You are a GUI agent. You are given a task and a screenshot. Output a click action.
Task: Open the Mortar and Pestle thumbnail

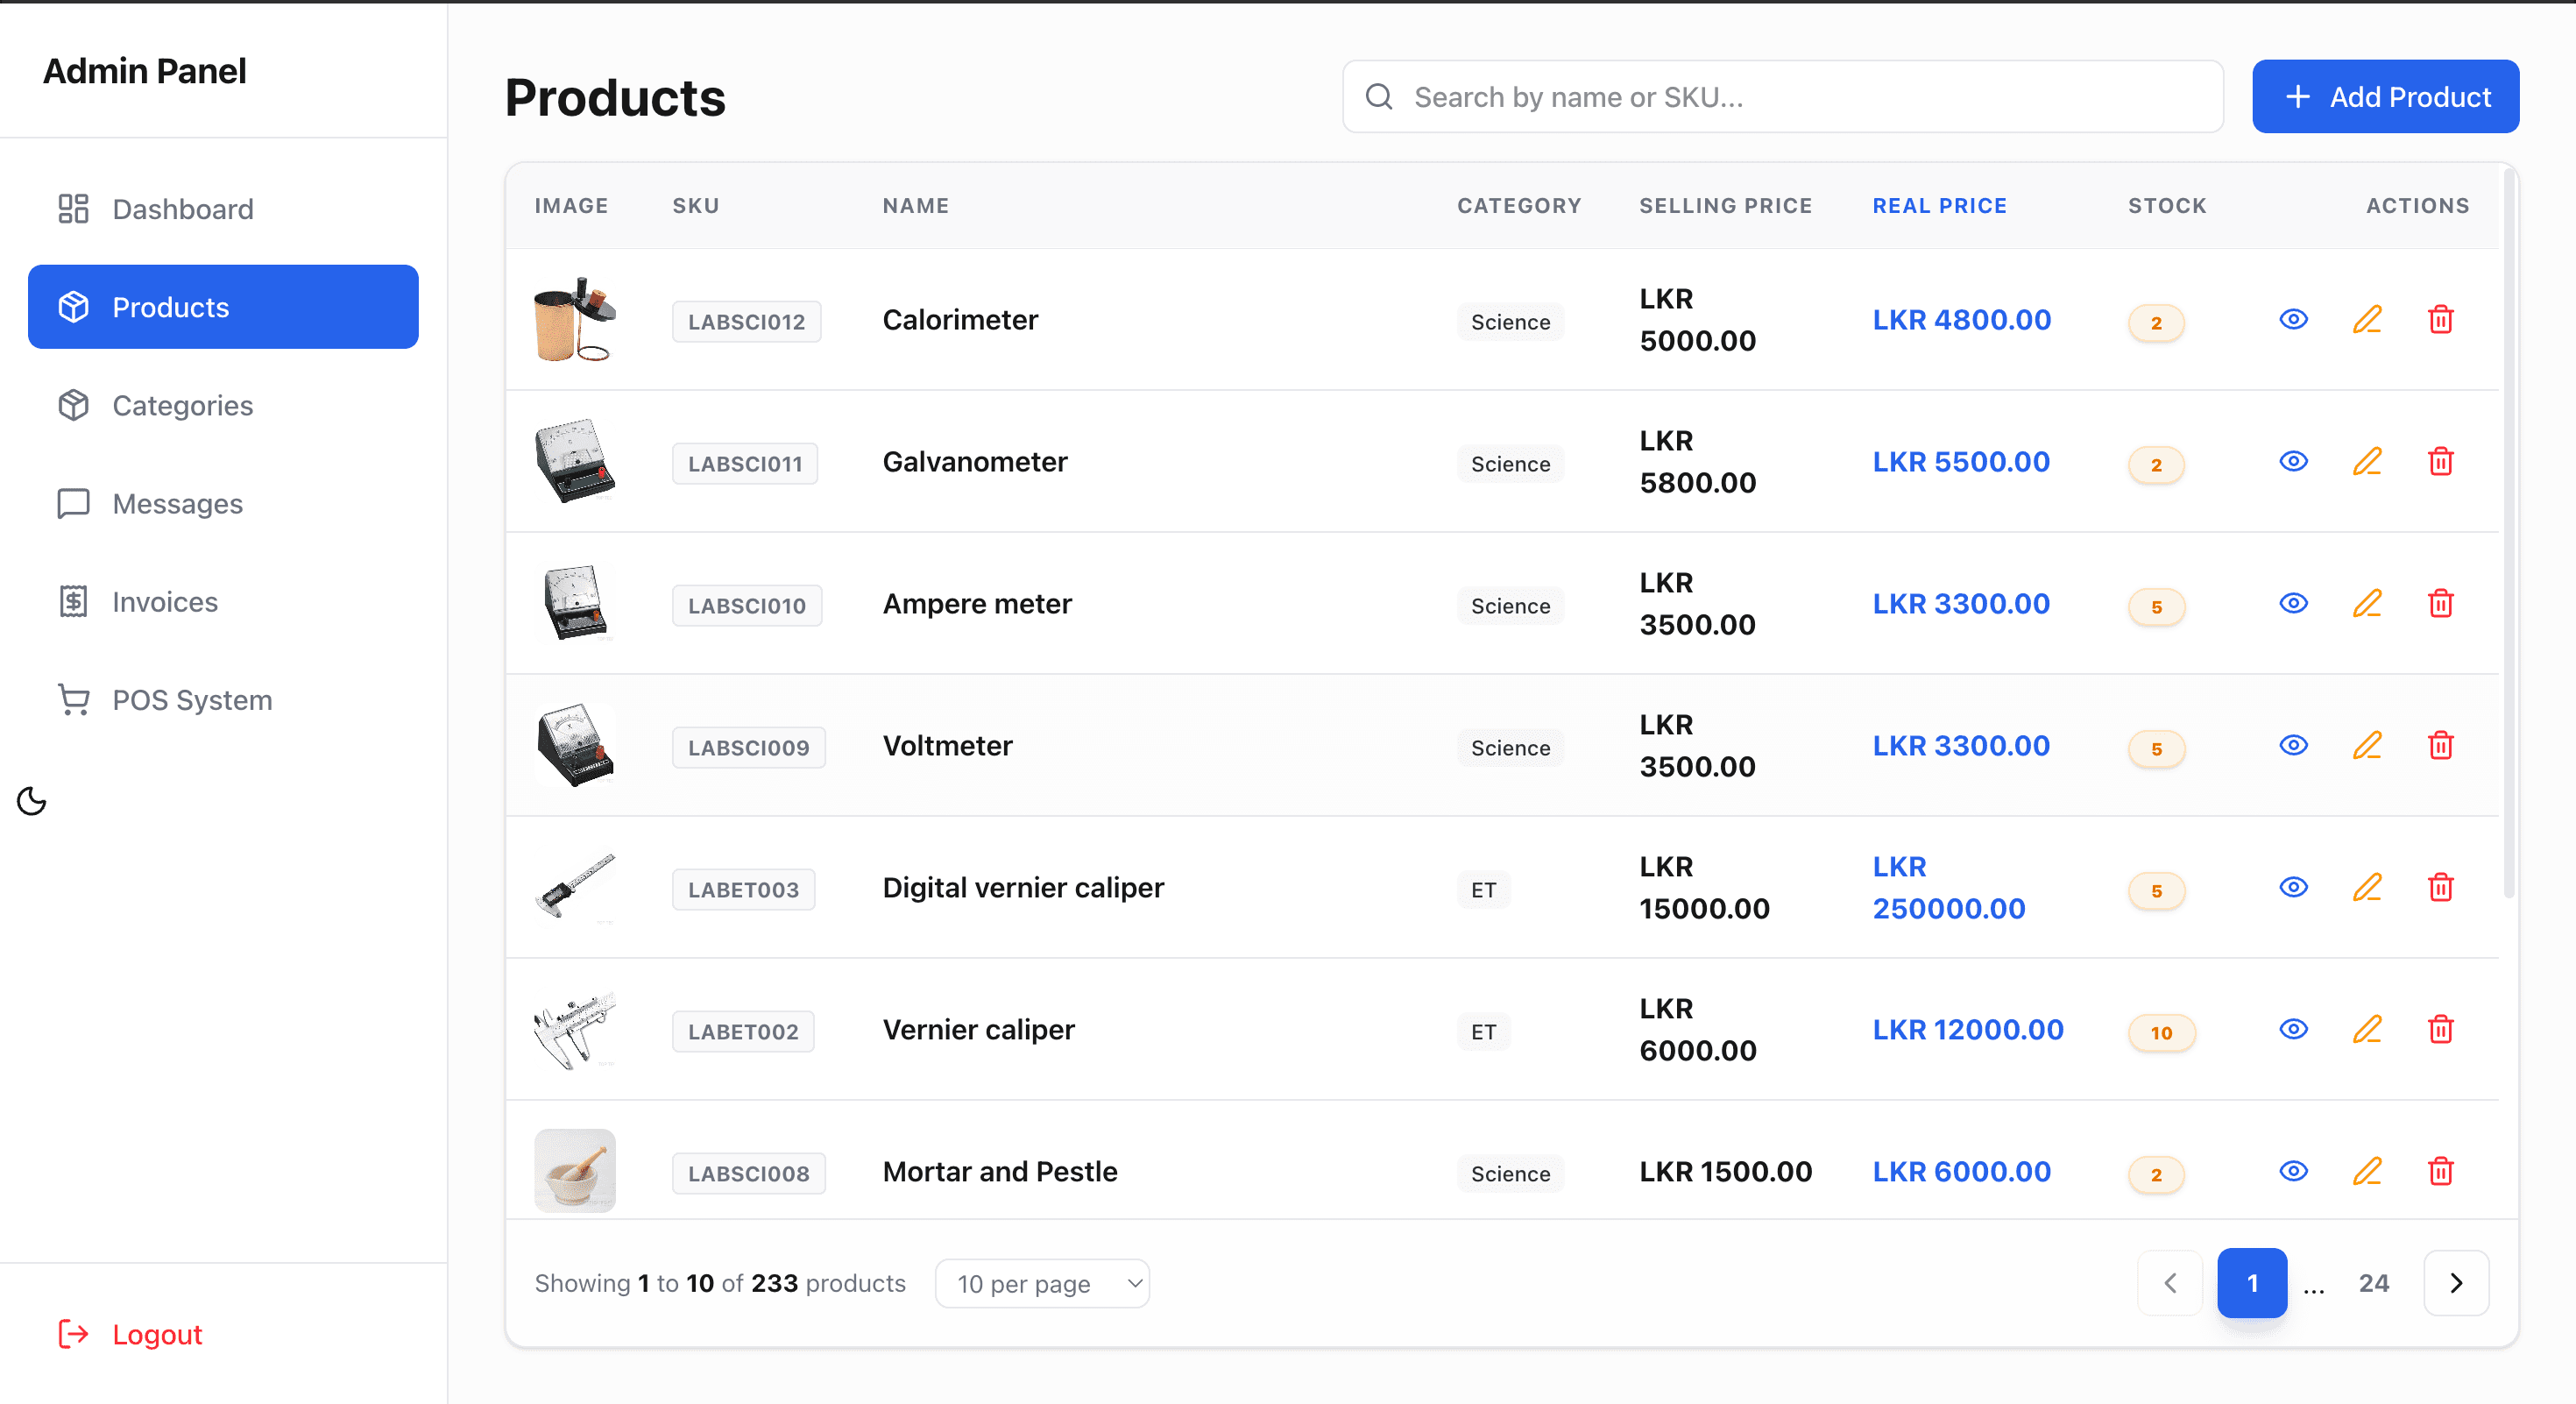[x=575, y=1170]
